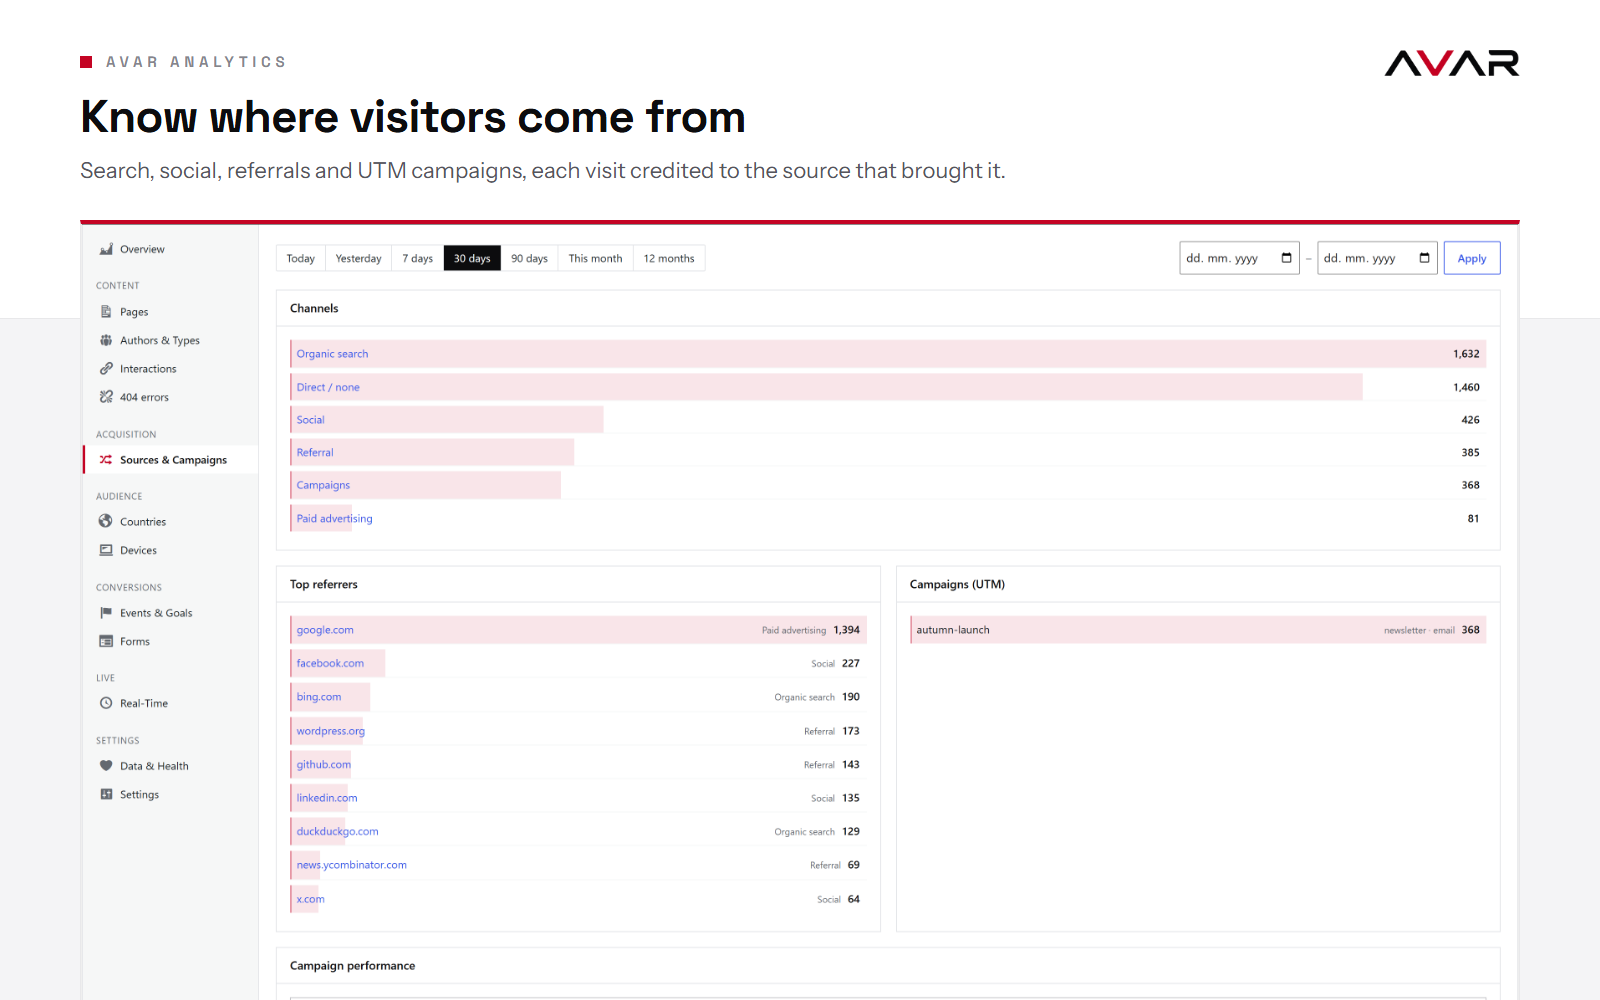
Task: Click the Settings sliders icon
Action: click(x=106, y=794)
